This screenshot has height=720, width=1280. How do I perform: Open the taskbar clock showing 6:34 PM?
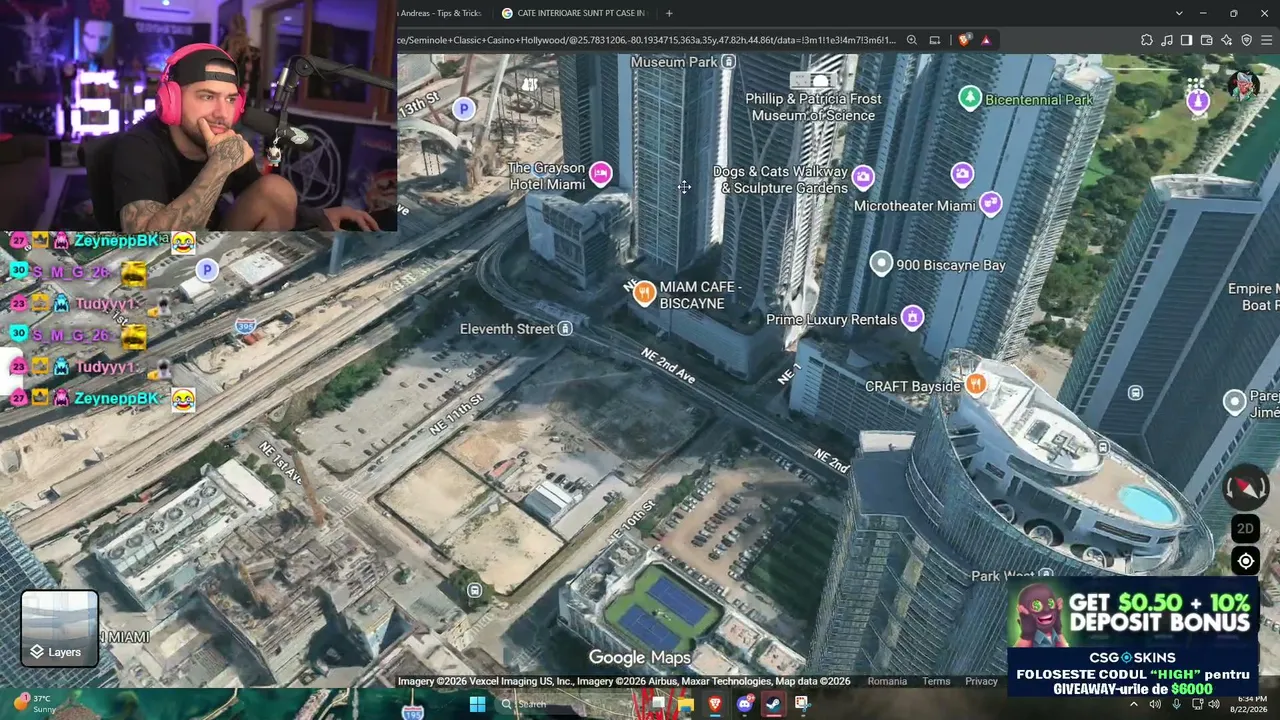[x=1251, y=704]
